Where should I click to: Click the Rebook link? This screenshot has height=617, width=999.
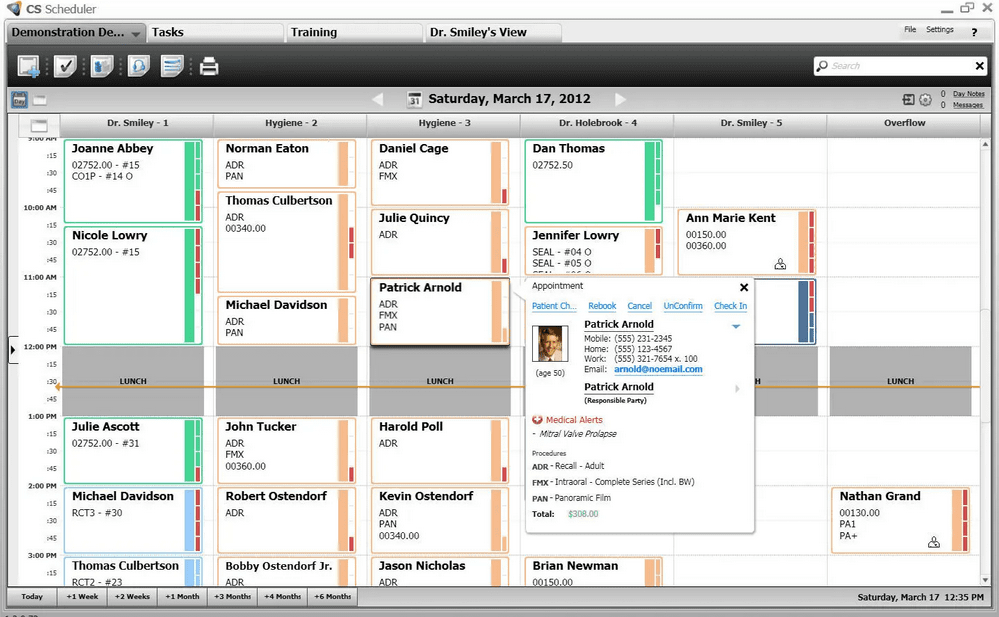tap(602, 306)
